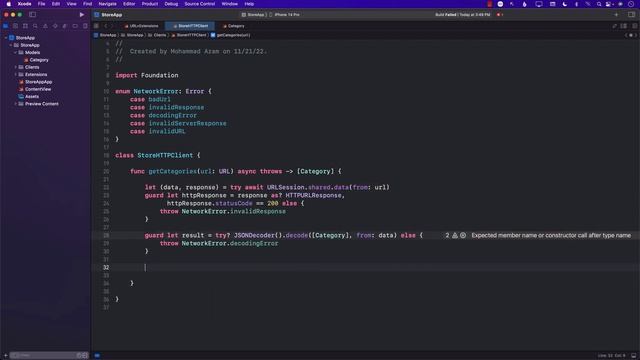Open the Breakpoint navigator icon
The image size is (640, 360).
75,26
